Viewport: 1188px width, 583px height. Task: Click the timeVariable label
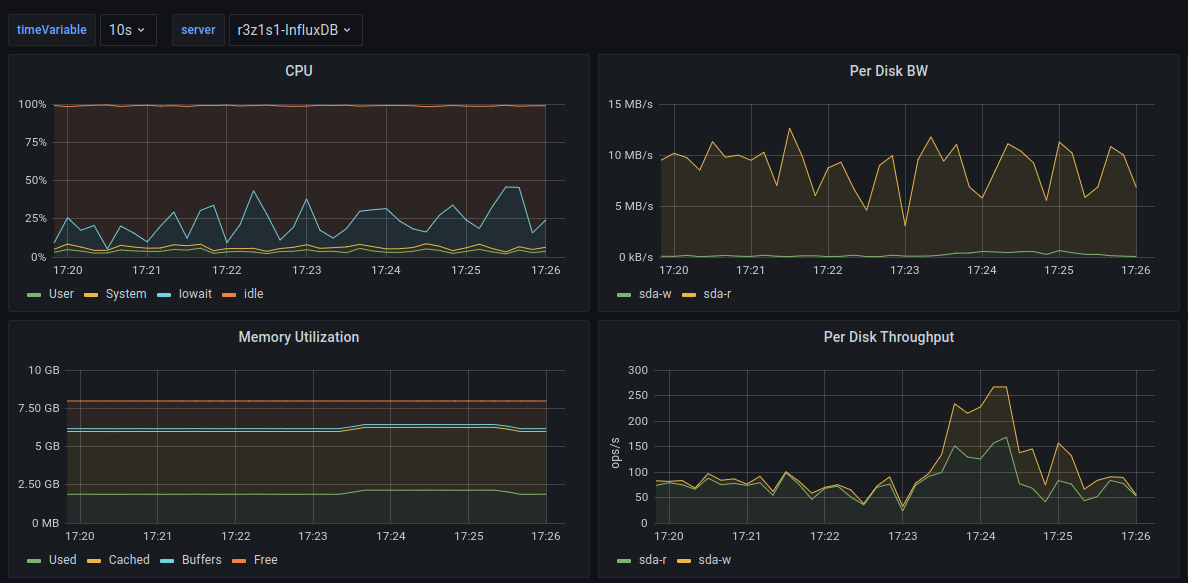click(52, 30)
